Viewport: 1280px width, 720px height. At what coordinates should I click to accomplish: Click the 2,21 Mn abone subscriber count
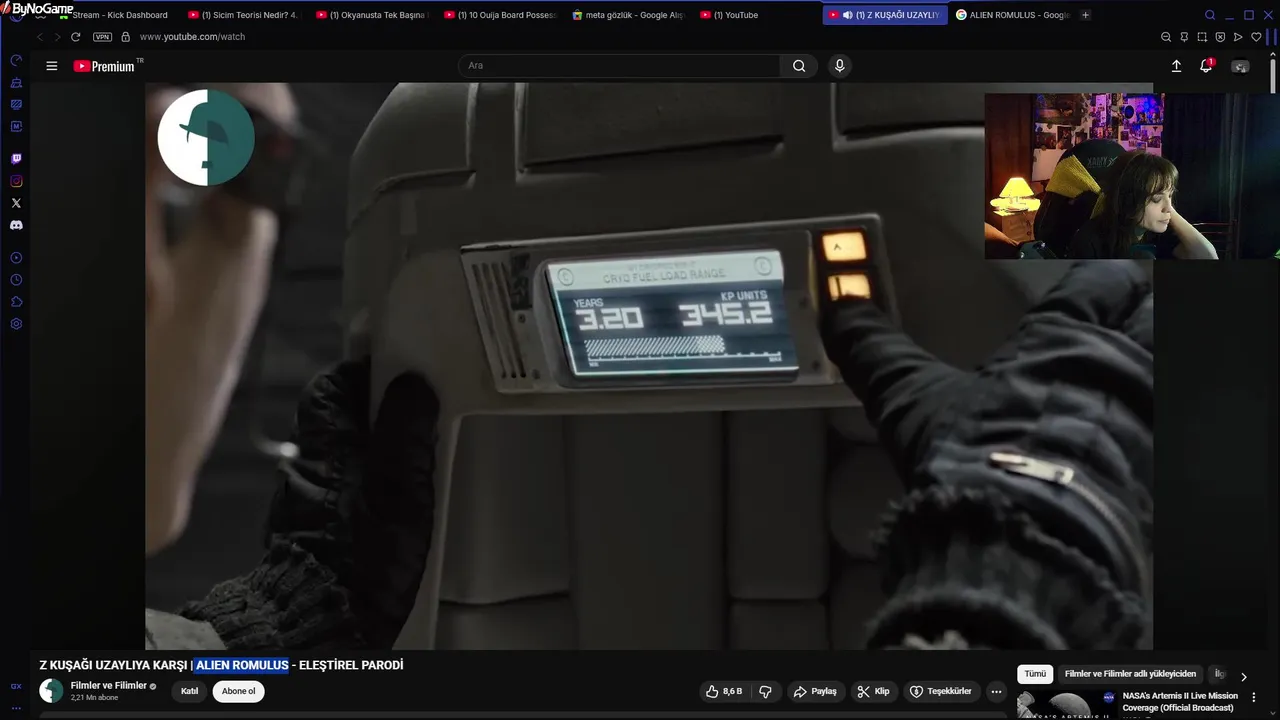coord(94,698)
